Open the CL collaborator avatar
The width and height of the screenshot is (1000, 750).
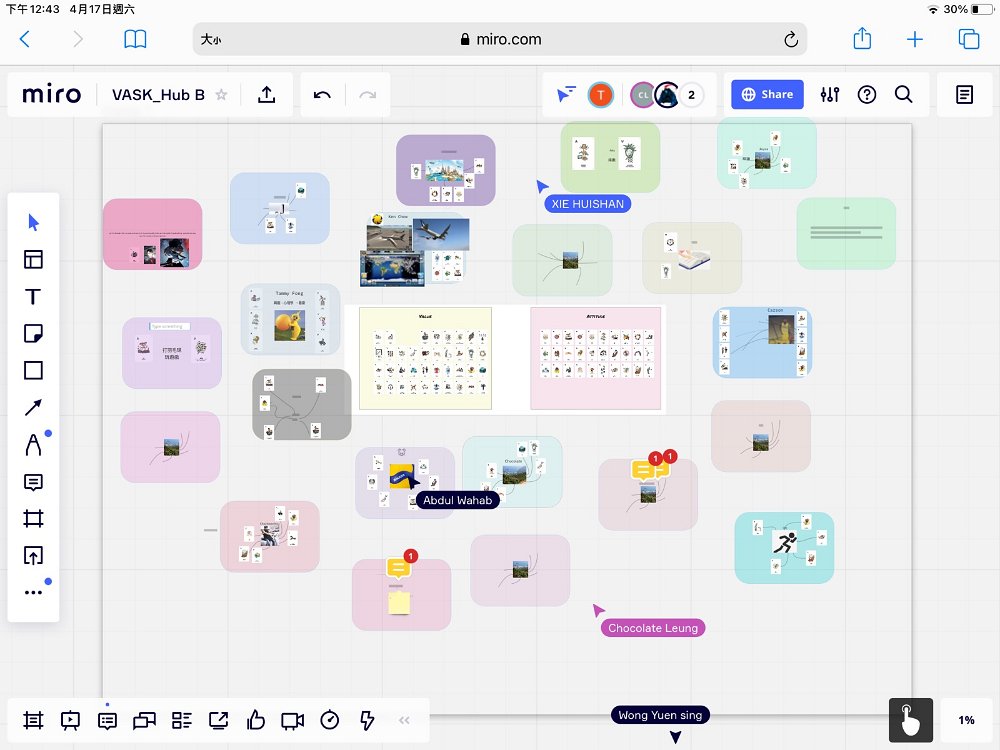[x=642, y=95]
